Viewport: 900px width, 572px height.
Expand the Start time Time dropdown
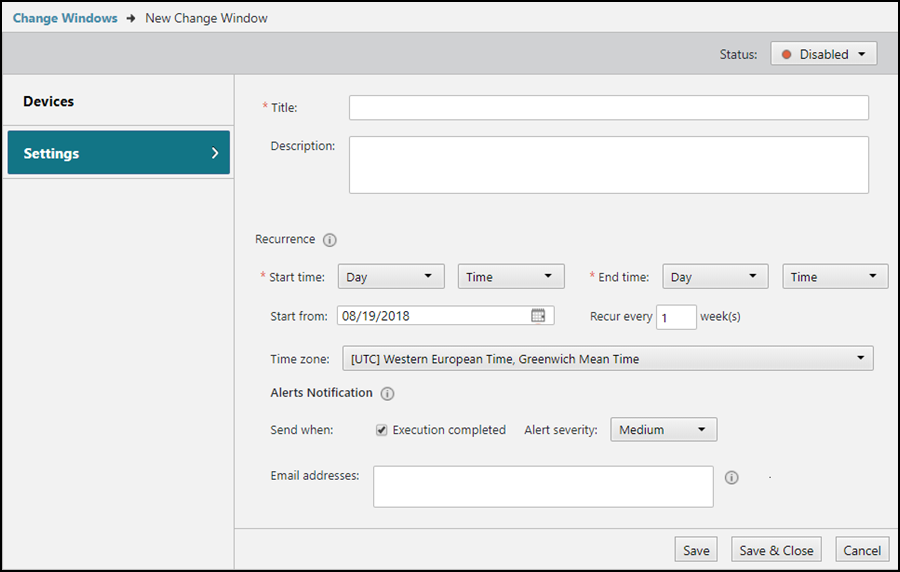coord(510,277)
